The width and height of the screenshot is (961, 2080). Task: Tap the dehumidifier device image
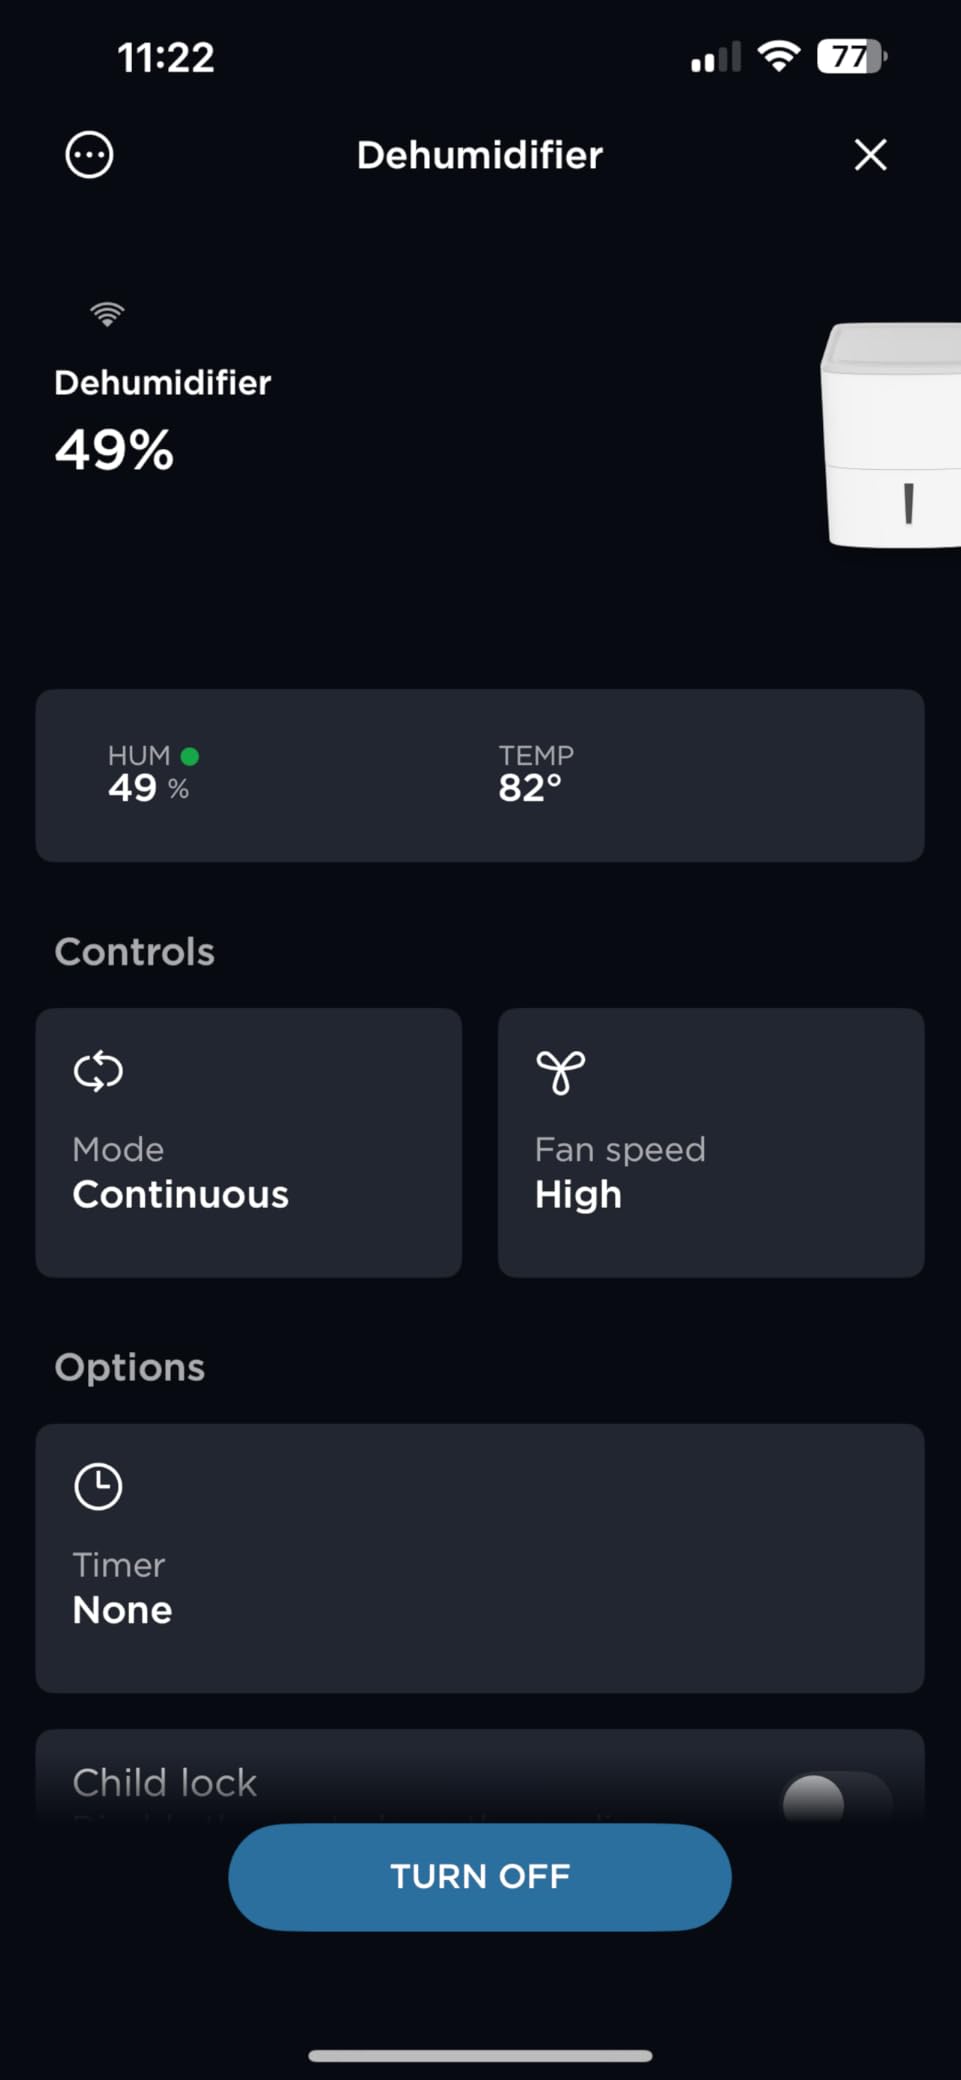tap(892, 436)
